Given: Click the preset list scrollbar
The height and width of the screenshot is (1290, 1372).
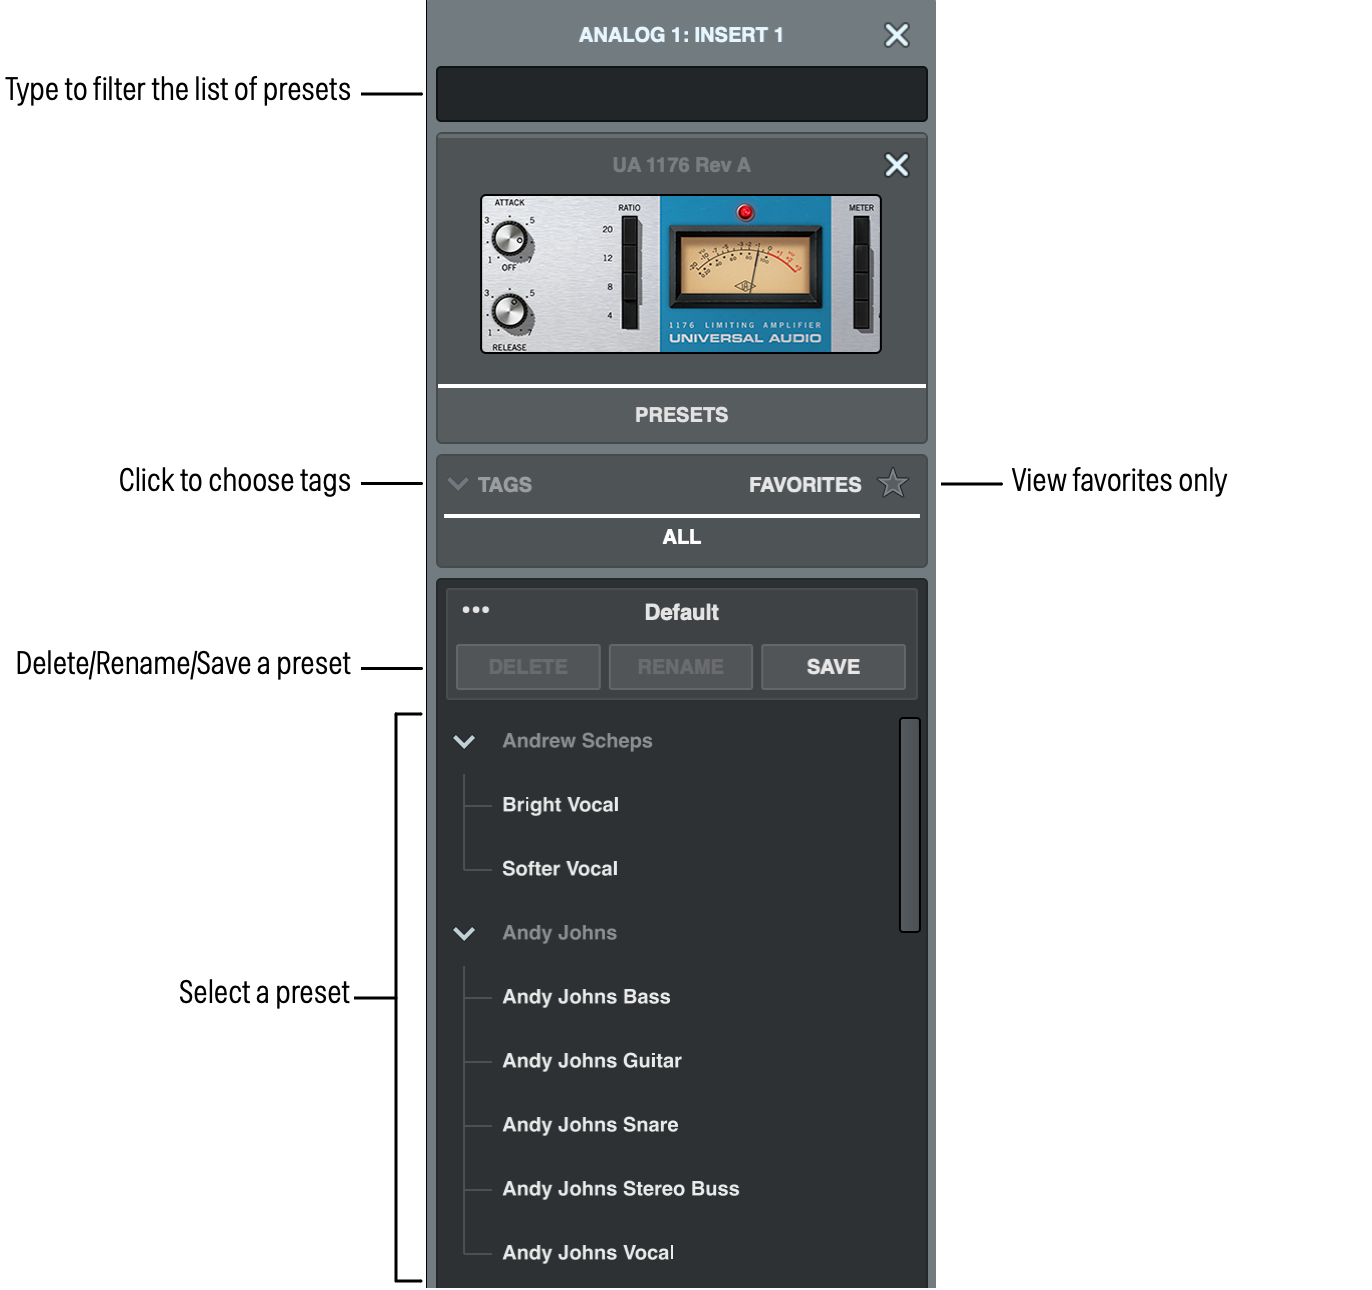Looking at the screenshot, I should (x=909, y=825).
